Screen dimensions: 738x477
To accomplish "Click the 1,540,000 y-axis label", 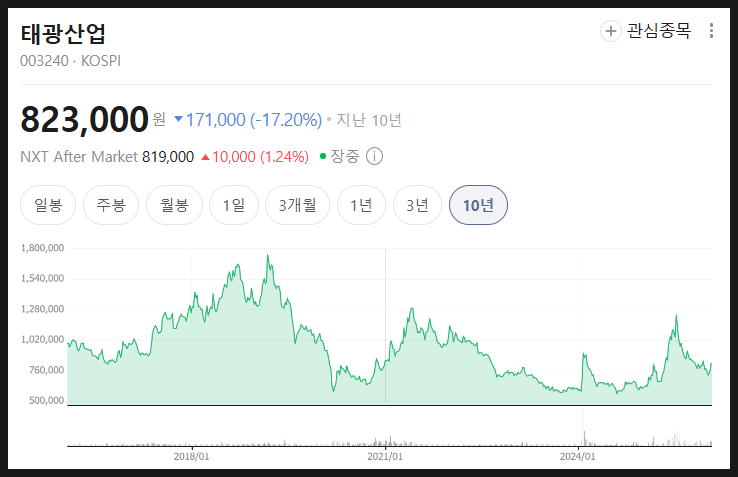I will (x=42, y=279).
